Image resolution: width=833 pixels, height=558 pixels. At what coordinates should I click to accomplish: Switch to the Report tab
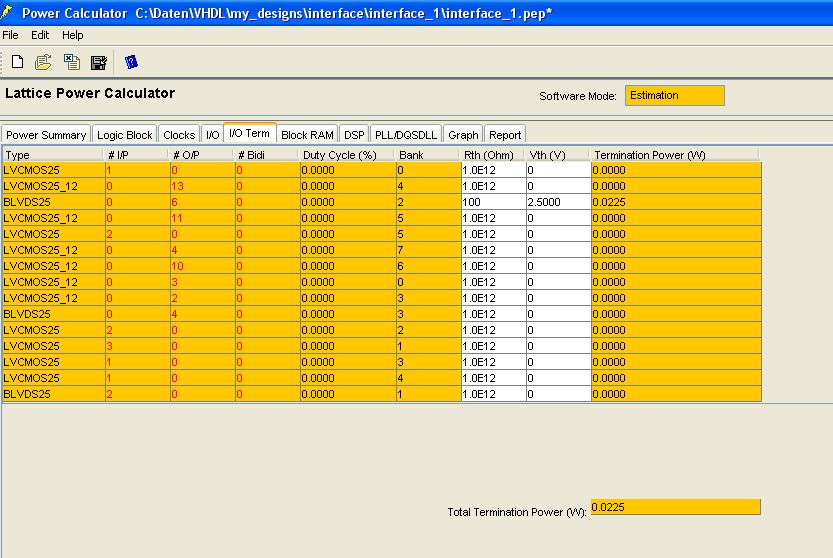505,135
